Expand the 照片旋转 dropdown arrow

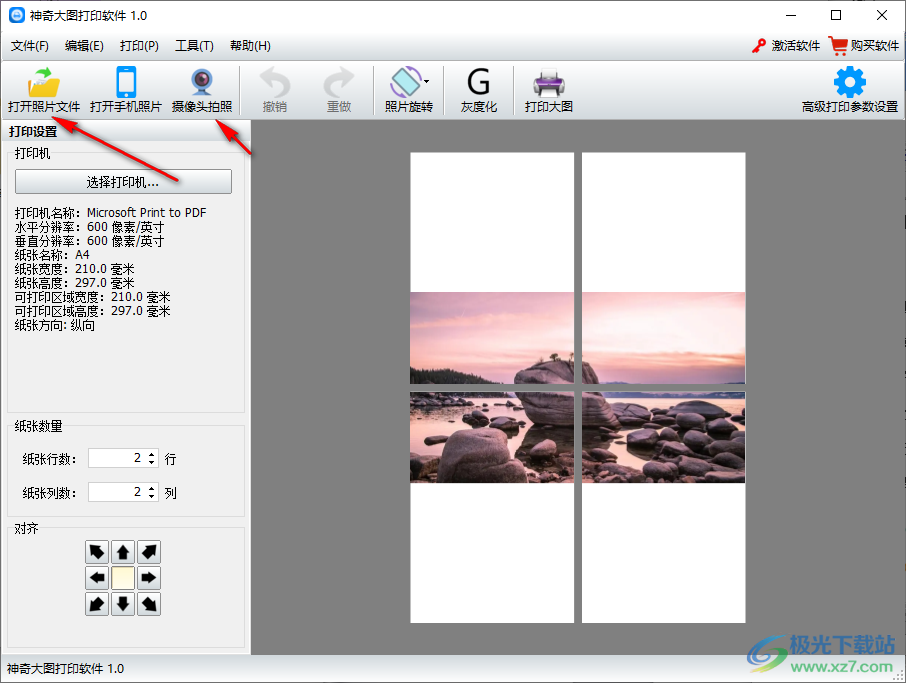(427, 80)
